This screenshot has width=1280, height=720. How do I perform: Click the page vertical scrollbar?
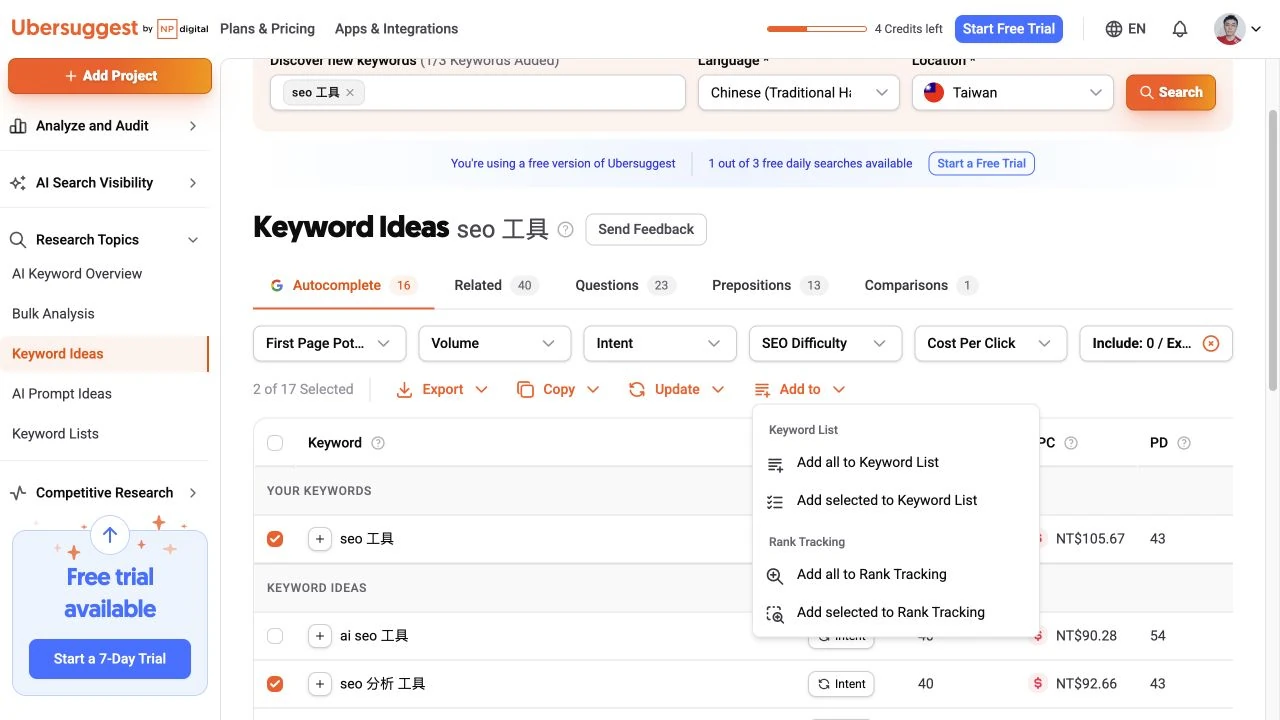(1273, 250)
